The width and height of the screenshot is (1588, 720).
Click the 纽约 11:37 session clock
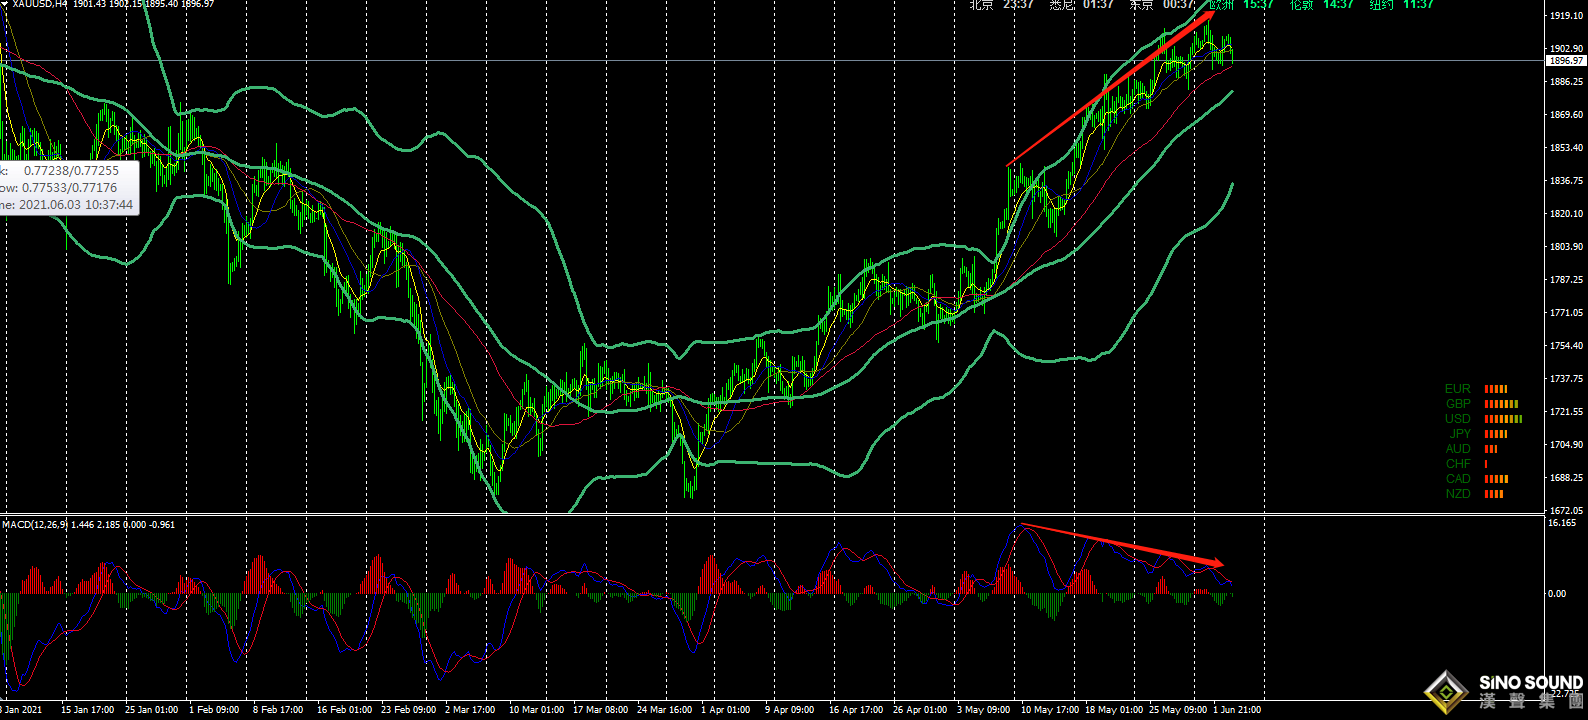click(1402, 5)
